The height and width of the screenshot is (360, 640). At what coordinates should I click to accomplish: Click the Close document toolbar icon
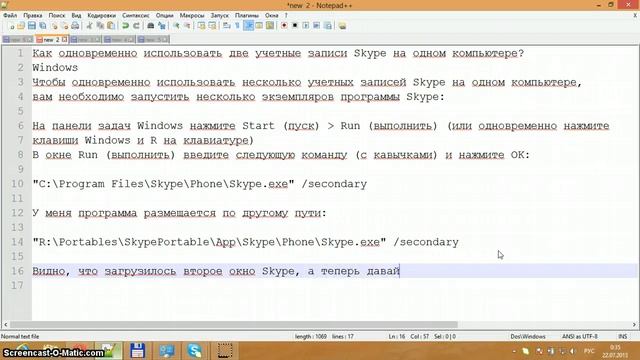click(x=54, y=26)
